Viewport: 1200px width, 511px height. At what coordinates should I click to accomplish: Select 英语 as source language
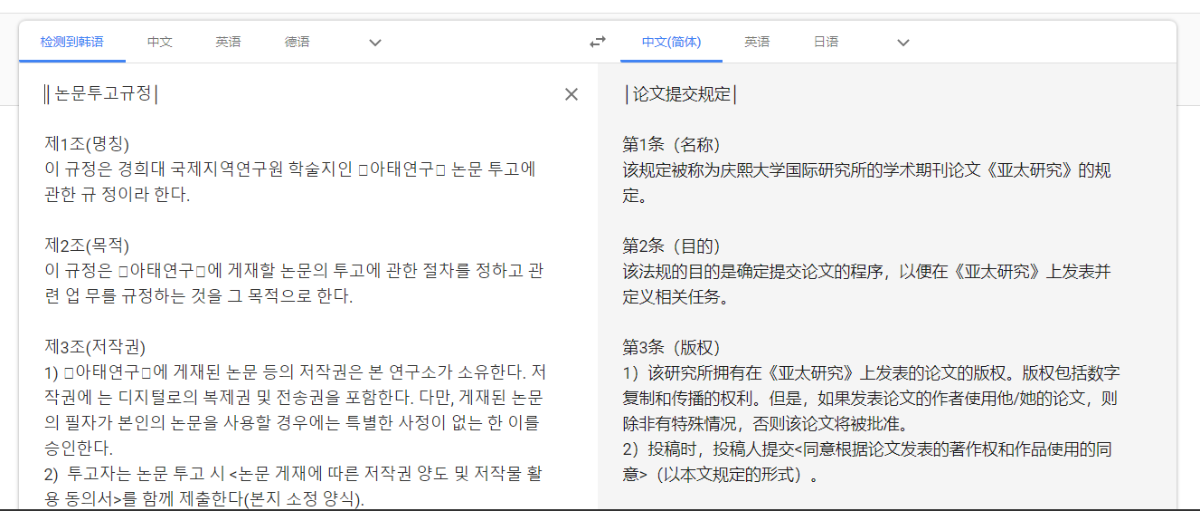point(228,42)
